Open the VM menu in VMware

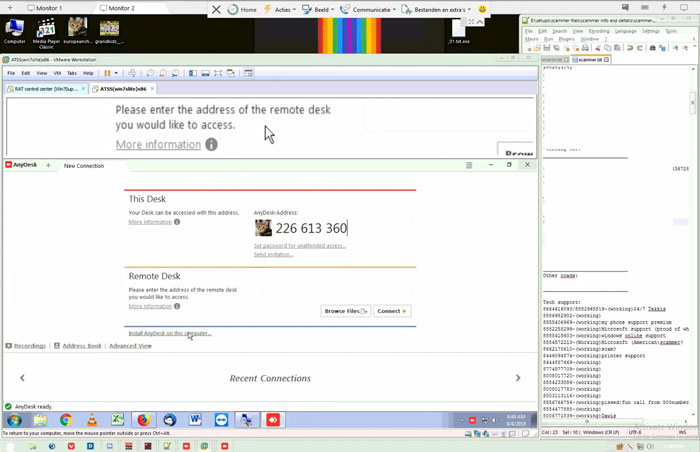(57, 73)
